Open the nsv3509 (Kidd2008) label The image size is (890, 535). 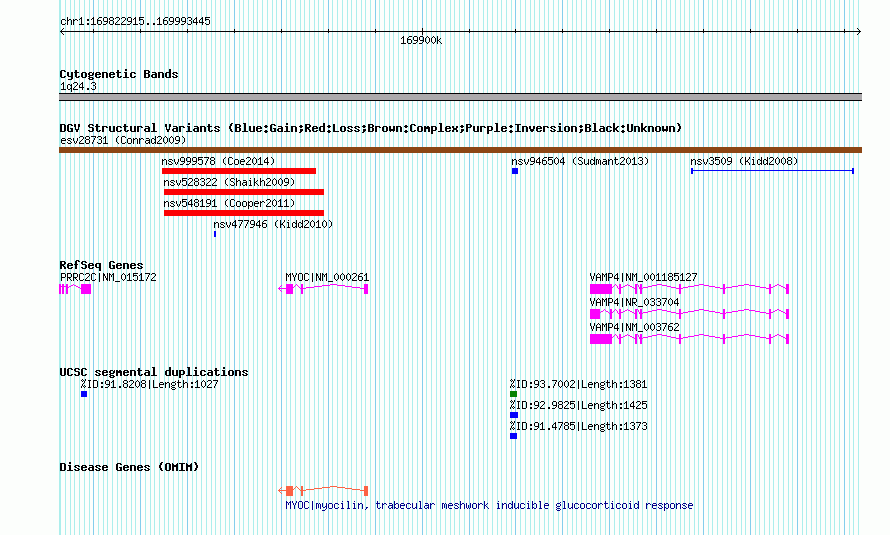click(744, 161)
